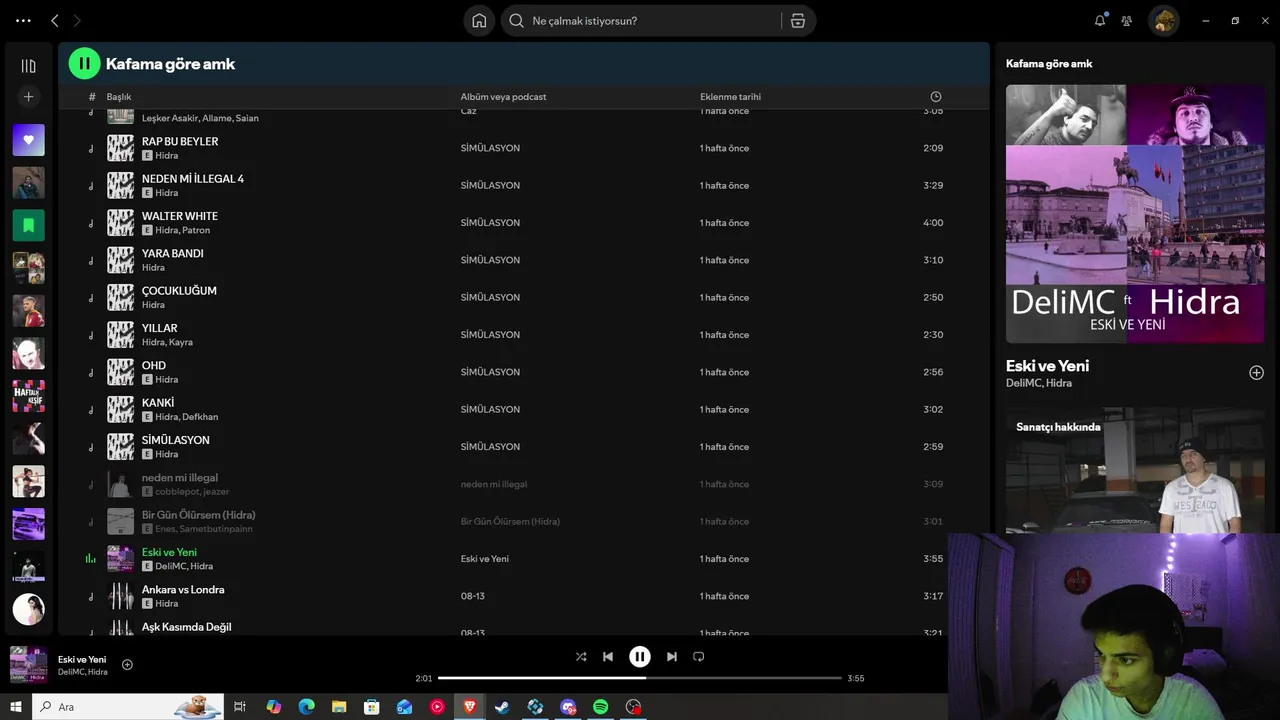The image size is (1280, 720).
Task: Add Eski ve Yeni to Liked from player bar
Action: [127, 665]
